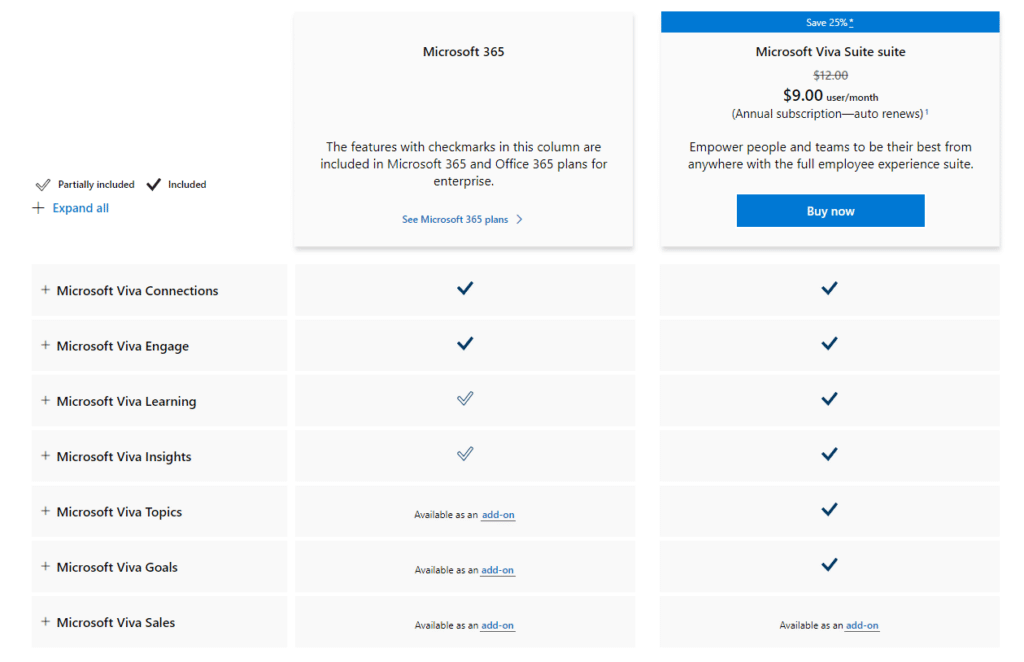Click Viva Learning partial checkmark under Microsoft 365
Viewport: 1024px width, 662px height.
coord(465,398)
